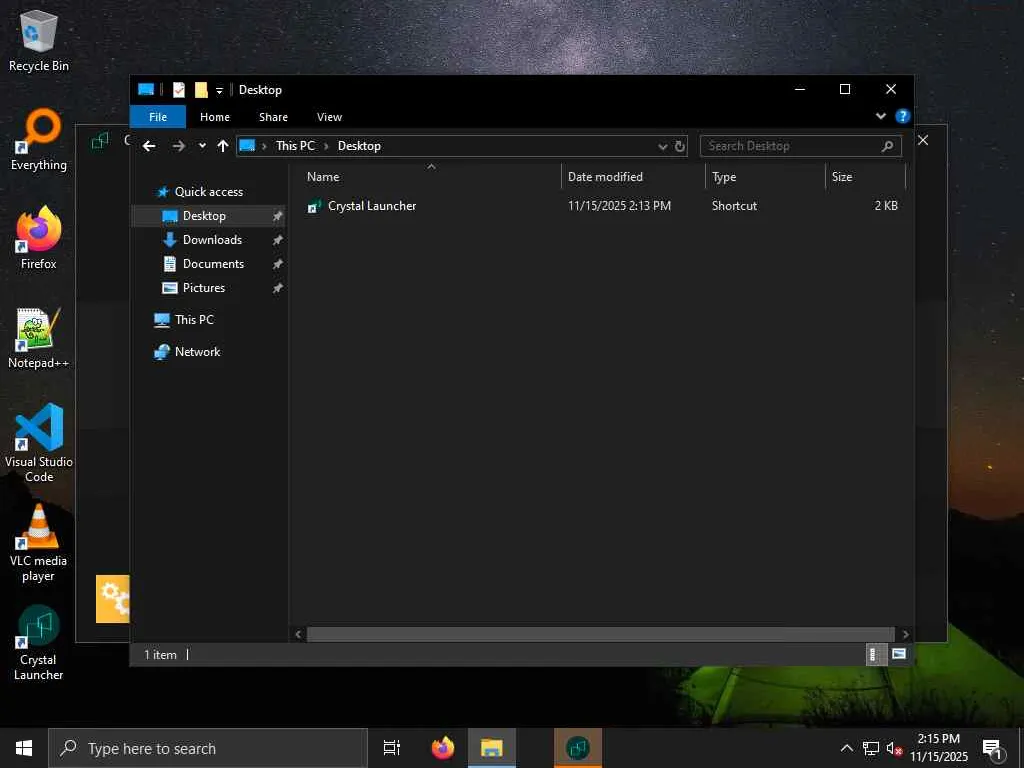Show hidden system tray icons
1024x768 pixels.
[x=846, y=748]
